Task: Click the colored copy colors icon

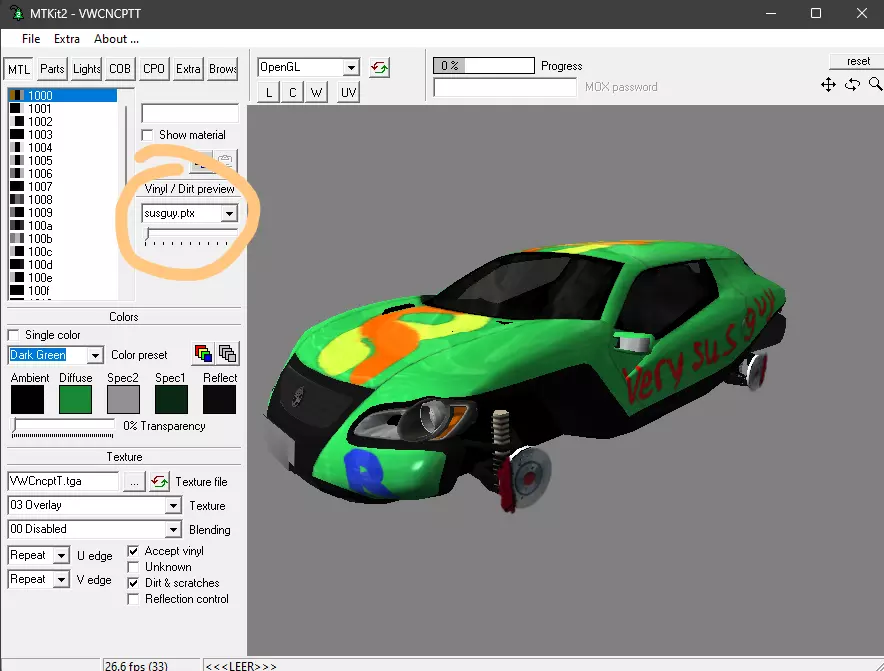Action: click(204, 354)
